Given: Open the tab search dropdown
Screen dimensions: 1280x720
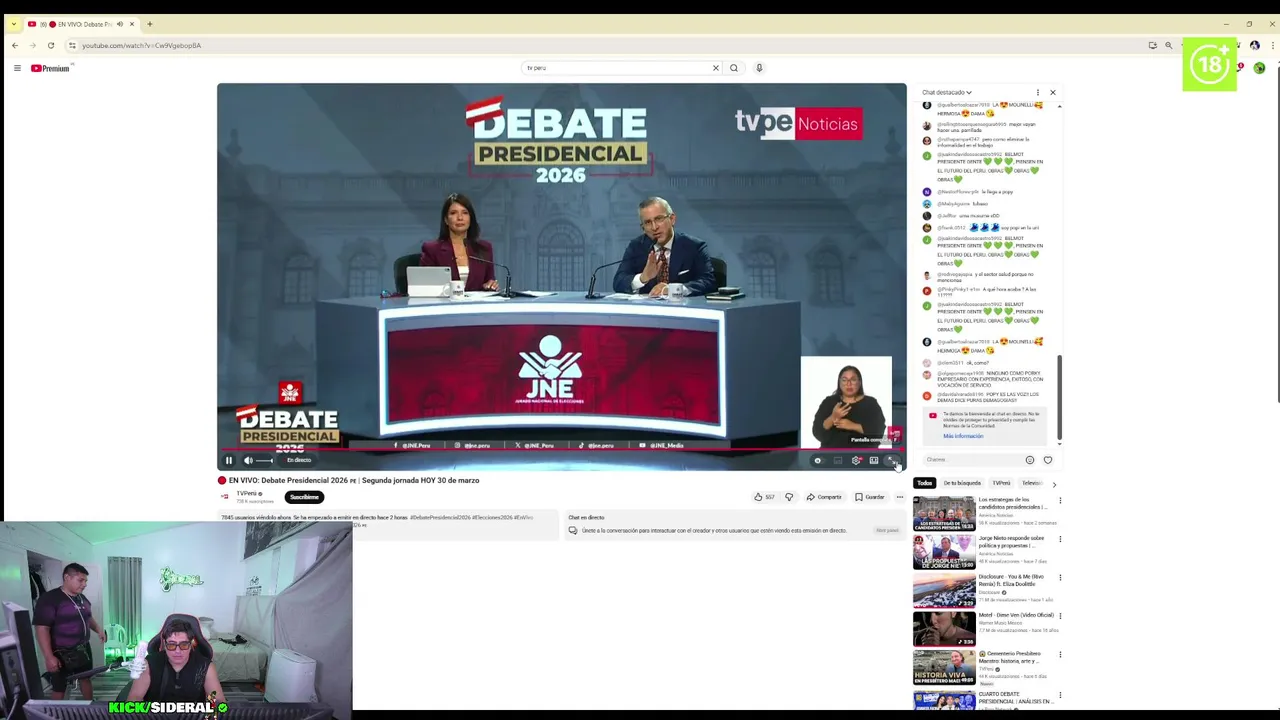Looking at the screenshot, I should click(x=13, y=24).
